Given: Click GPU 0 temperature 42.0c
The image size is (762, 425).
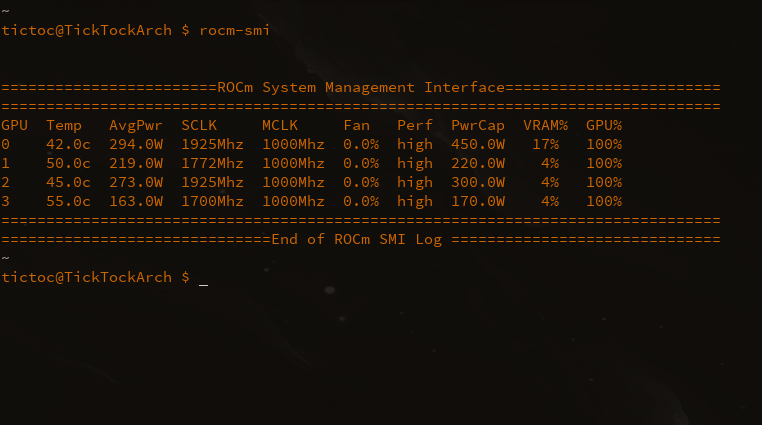Looking at the screenshot, I should [x=68, y=144].
